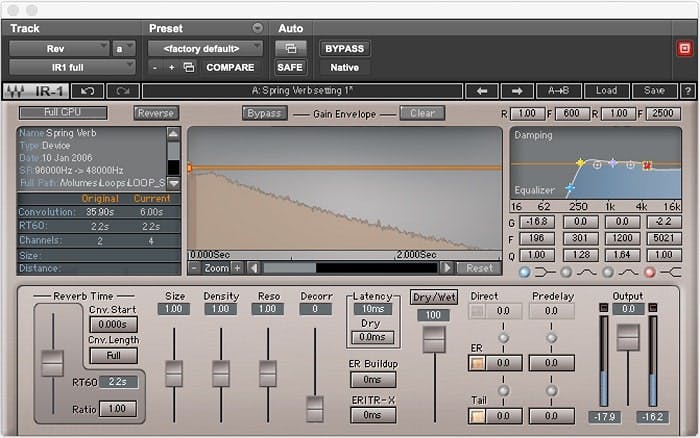Screen dimensions: 700x438
Task: Open the IR1 full plug-in selector dropdown
Action: [72, 67]
